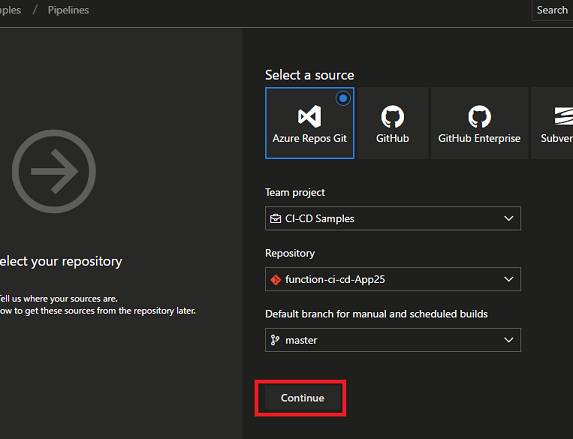
Task: Open the Pipelines breadcrumb item
Action: click(68, 10)
